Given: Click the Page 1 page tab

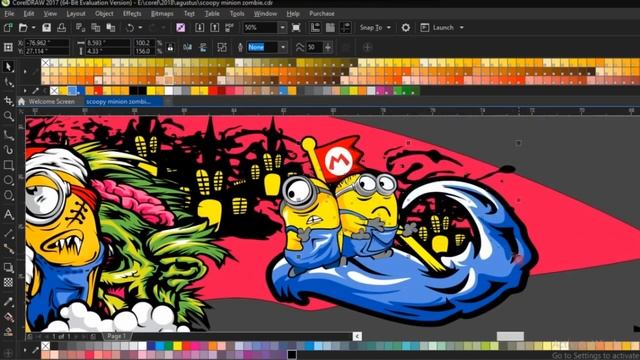Looking at the screenshot, I should 116,336.
